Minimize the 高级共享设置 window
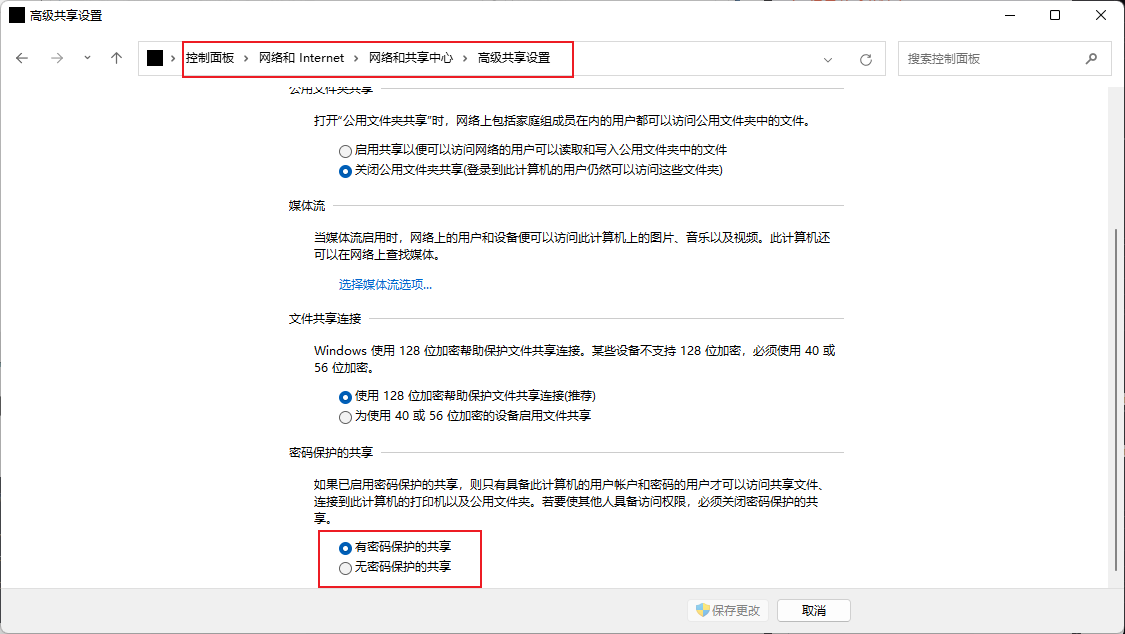 pos(1010,15)
